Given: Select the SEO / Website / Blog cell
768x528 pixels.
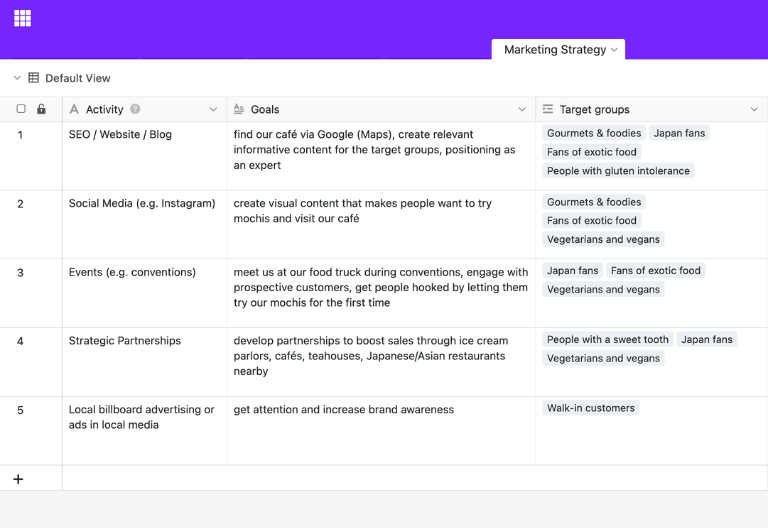Looking at the screenshot, I should [x=144, y=156].
